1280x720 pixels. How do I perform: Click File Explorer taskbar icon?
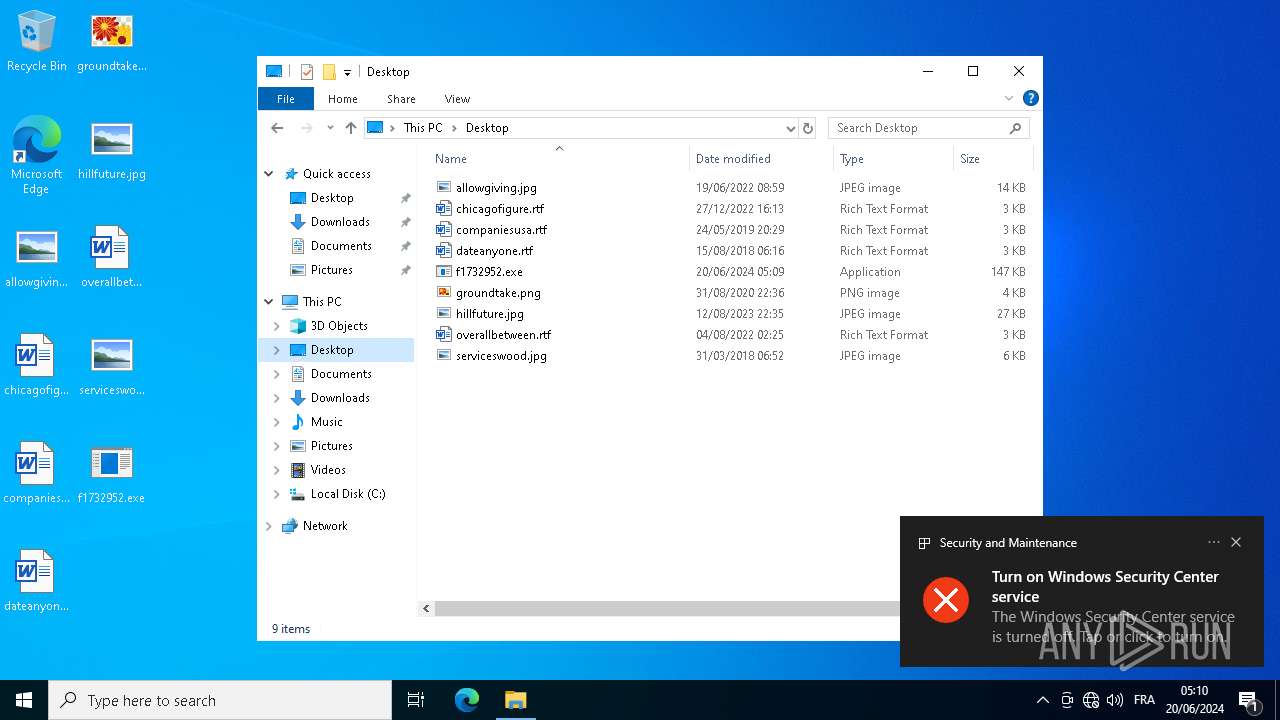point(515,700)
